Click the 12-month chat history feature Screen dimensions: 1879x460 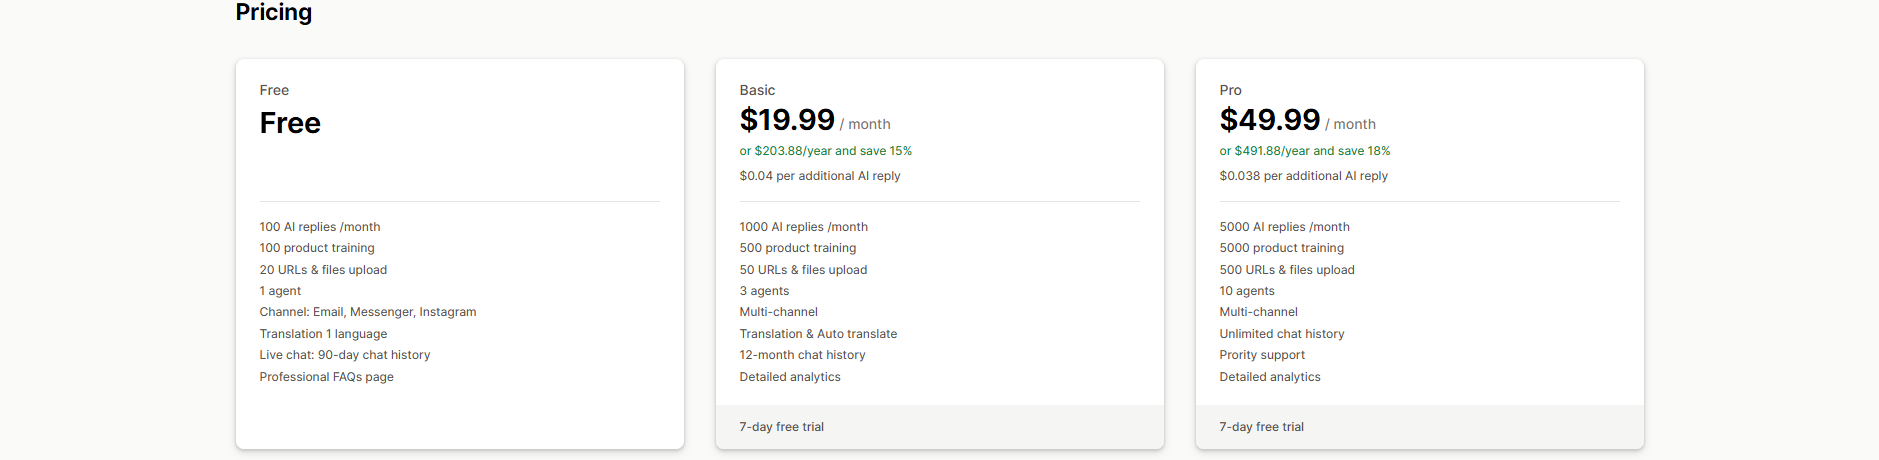tap(802, 355)
